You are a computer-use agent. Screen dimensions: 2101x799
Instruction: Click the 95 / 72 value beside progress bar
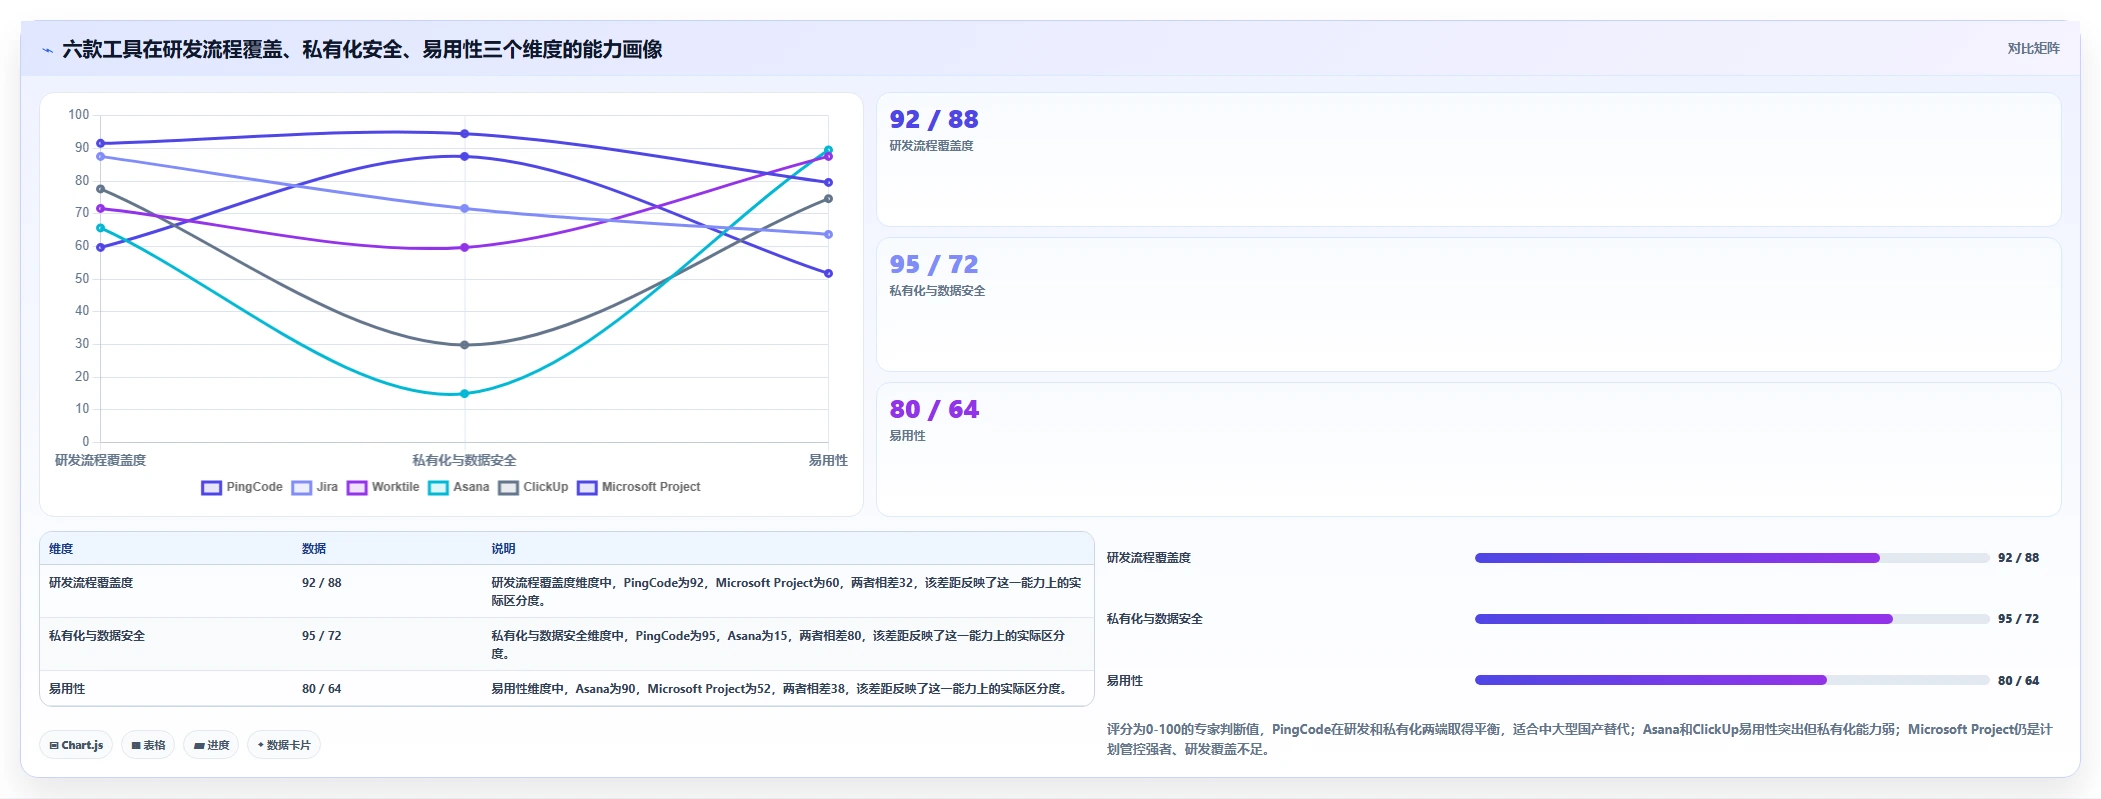[x=2018, y=619]
